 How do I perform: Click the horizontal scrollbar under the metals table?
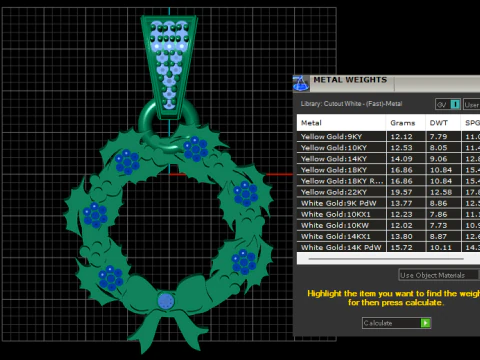[x=386, y=259]
